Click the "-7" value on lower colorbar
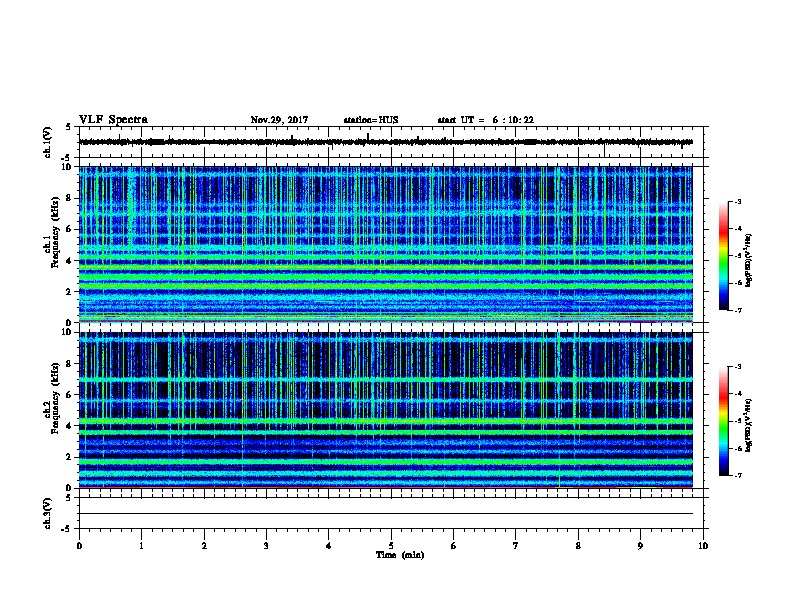Image resolution: width=792 pixels, height=612 pixels. click(737, 475)
